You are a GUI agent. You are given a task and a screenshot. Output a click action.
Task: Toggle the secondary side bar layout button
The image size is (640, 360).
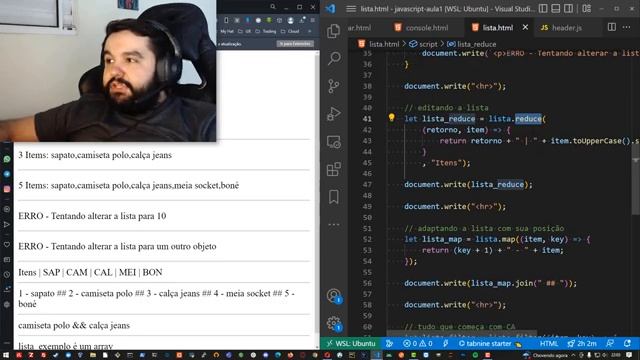point(568,9)
